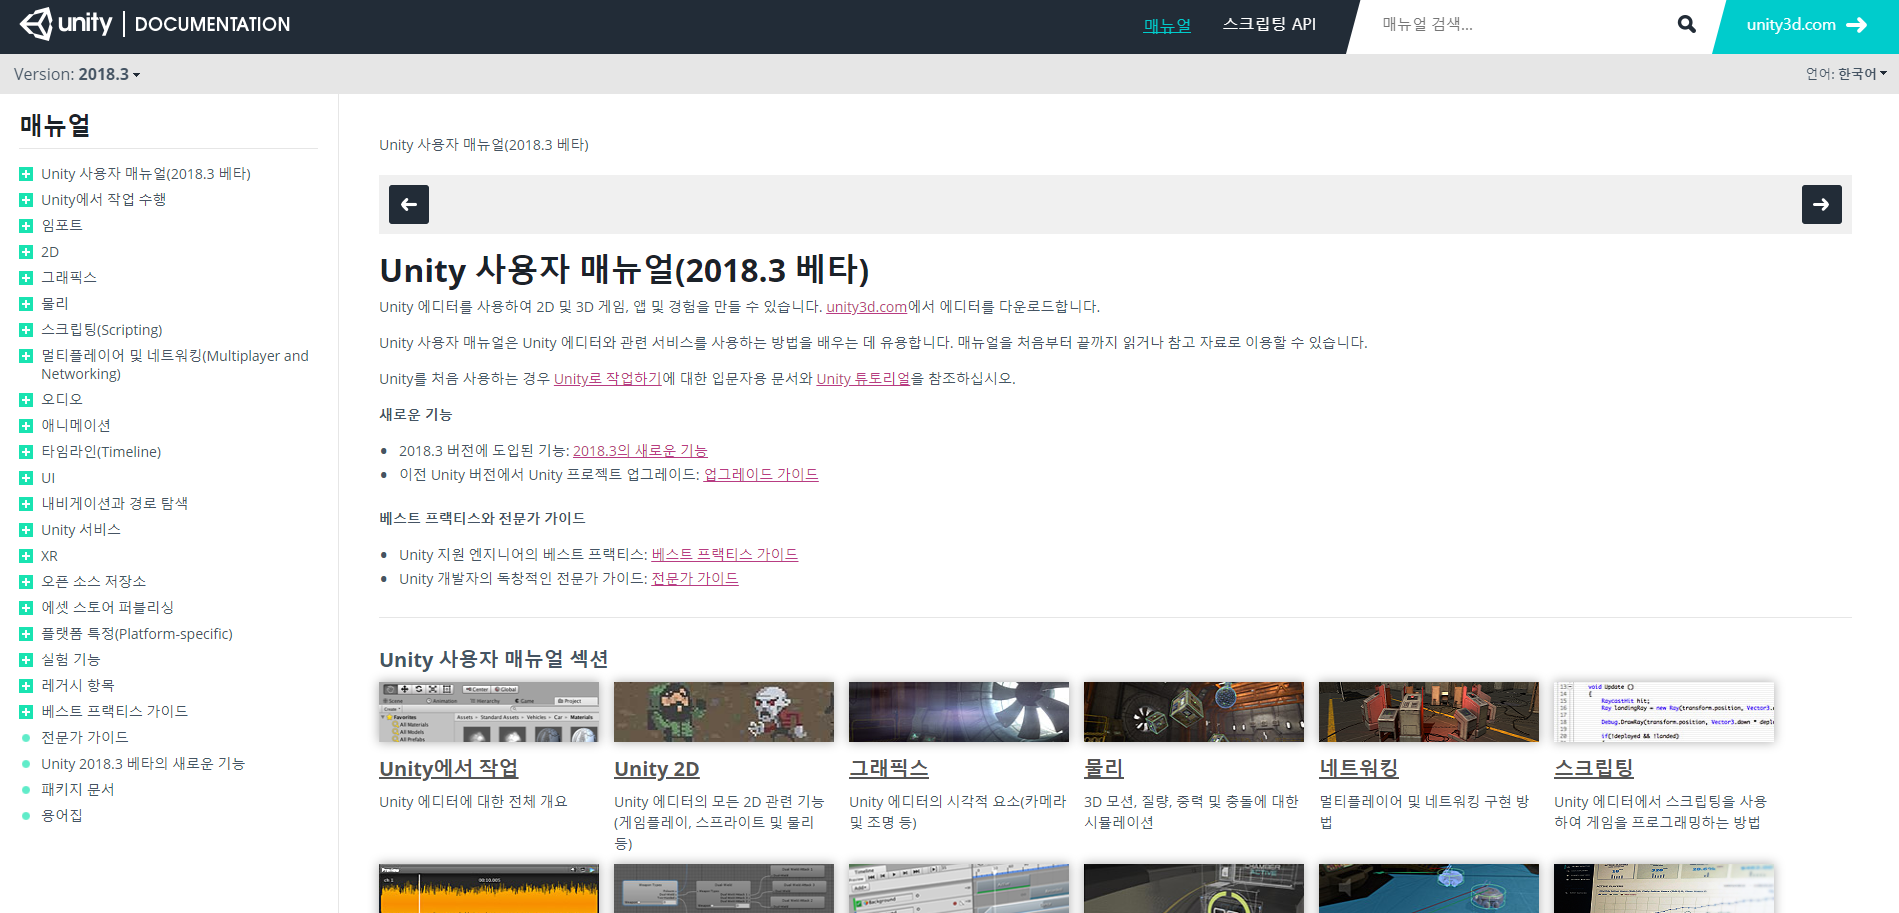Open the 스크립팅 section heading link
This screenshot has height=913, width=1899.
[x=1594, y=769]
